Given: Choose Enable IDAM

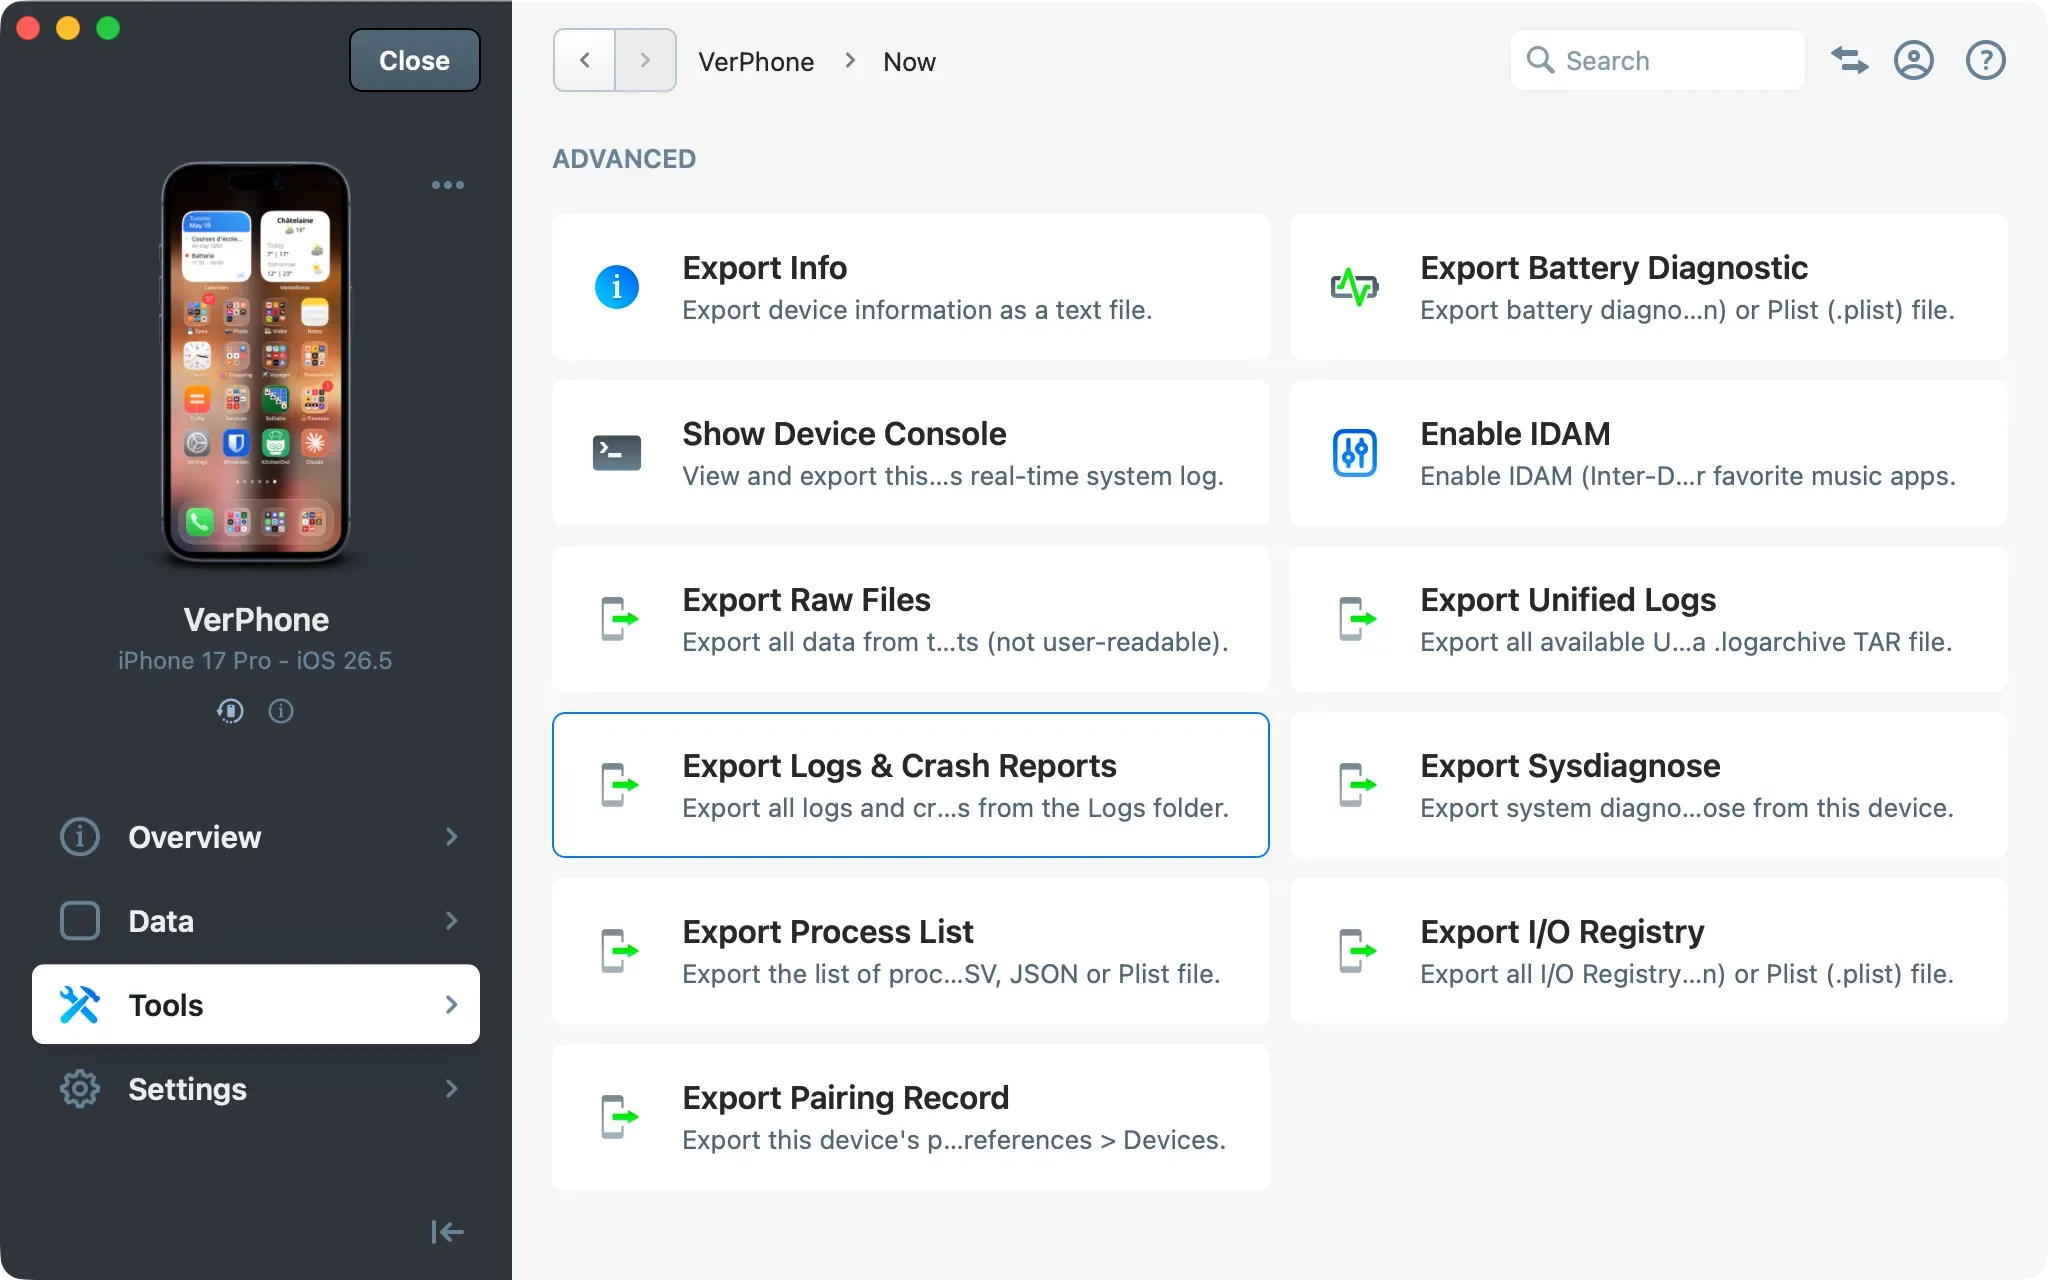Looking at the screenshot, I should pyautogui.click(x=1649, y=453).
